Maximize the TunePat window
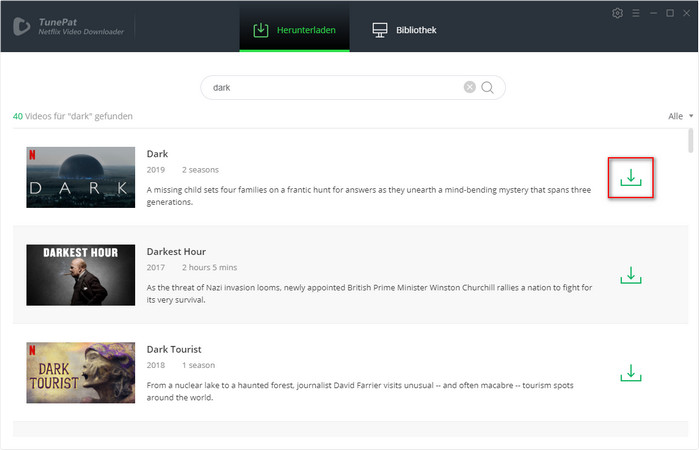This screenshot has width=699, height=450. pyautogui.click(x=670, y=13)
